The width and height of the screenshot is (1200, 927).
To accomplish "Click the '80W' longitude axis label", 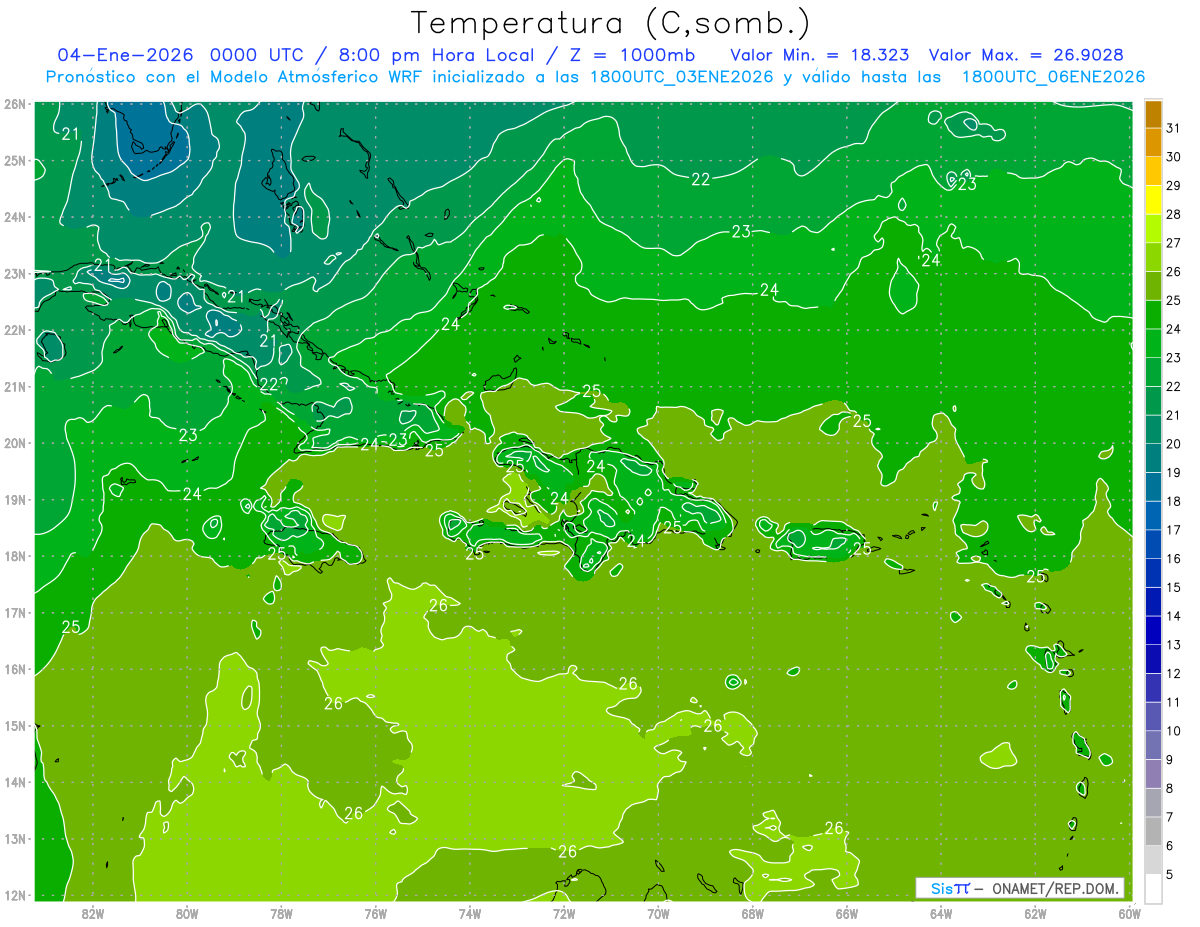I will [x=187, y=912].
